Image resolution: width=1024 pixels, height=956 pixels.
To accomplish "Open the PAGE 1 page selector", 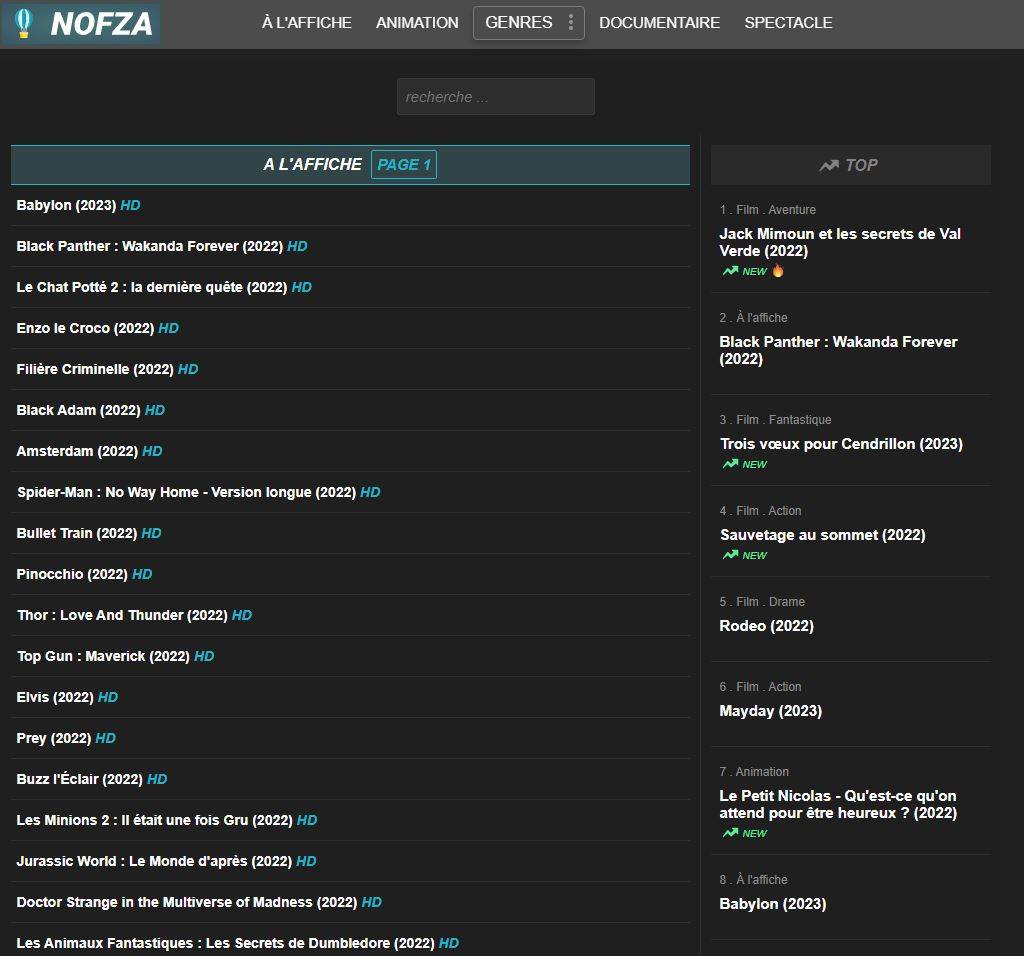I will coord(403,165).
